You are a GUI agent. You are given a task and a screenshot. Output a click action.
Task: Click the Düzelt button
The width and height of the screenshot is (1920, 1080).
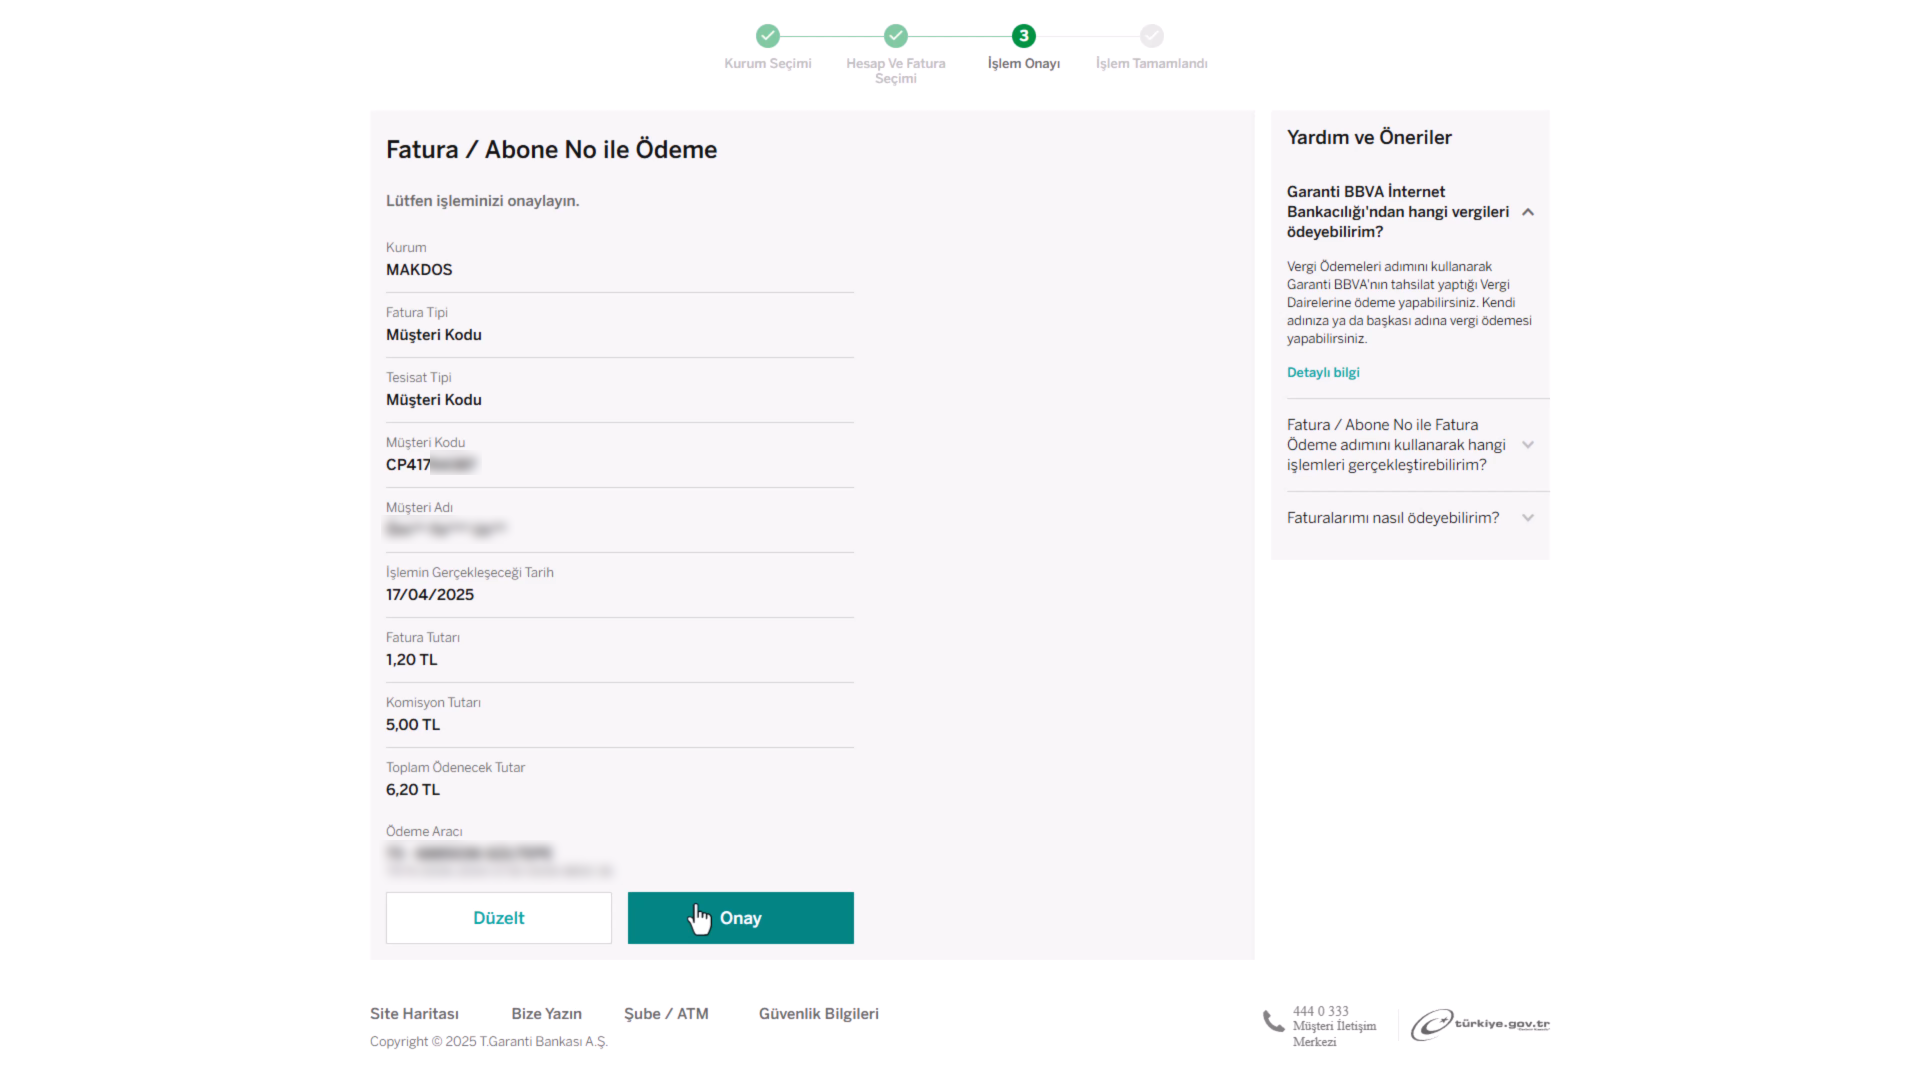click(x=498, y=918)
